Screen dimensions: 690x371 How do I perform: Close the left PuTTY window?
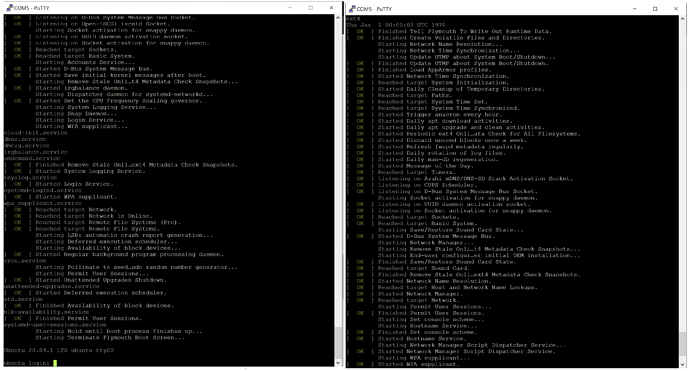(331, 8)
